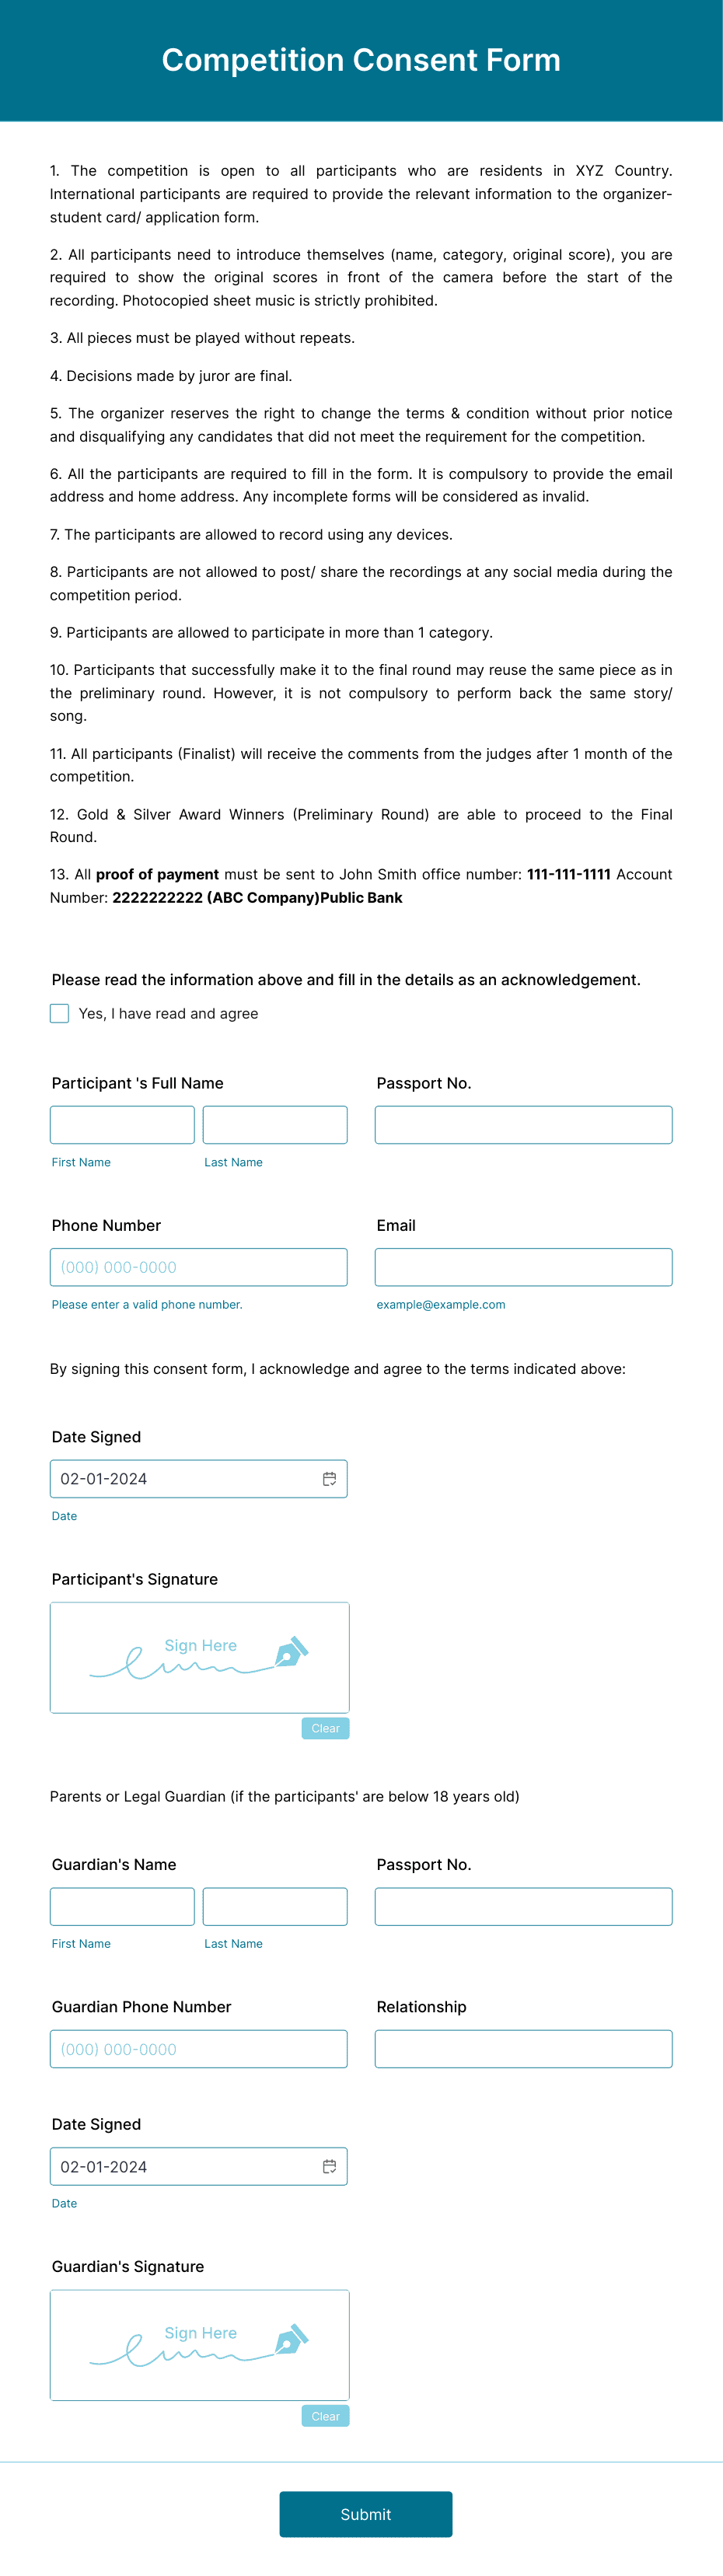This screenshot has height=2576, width=723.
Task: Select the participant's Passport No. field
Action: tap(523, 1124)
